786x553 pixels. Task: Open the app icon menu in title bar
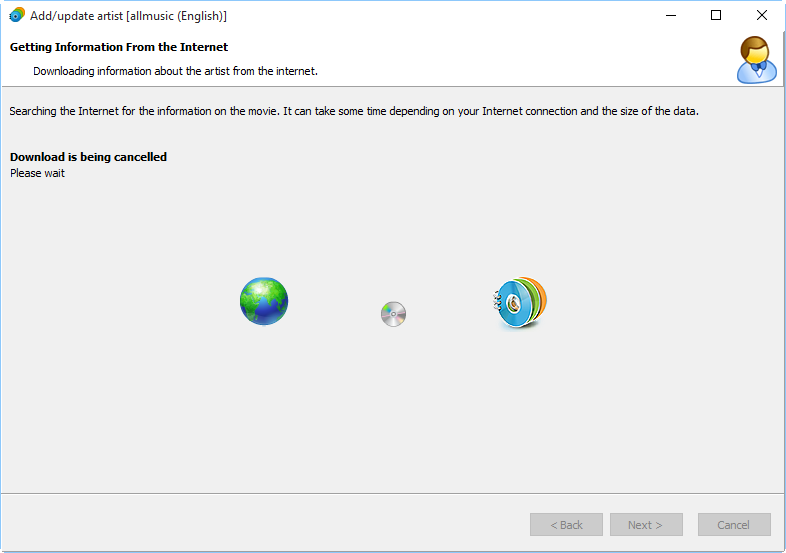(x=17, y=16)
